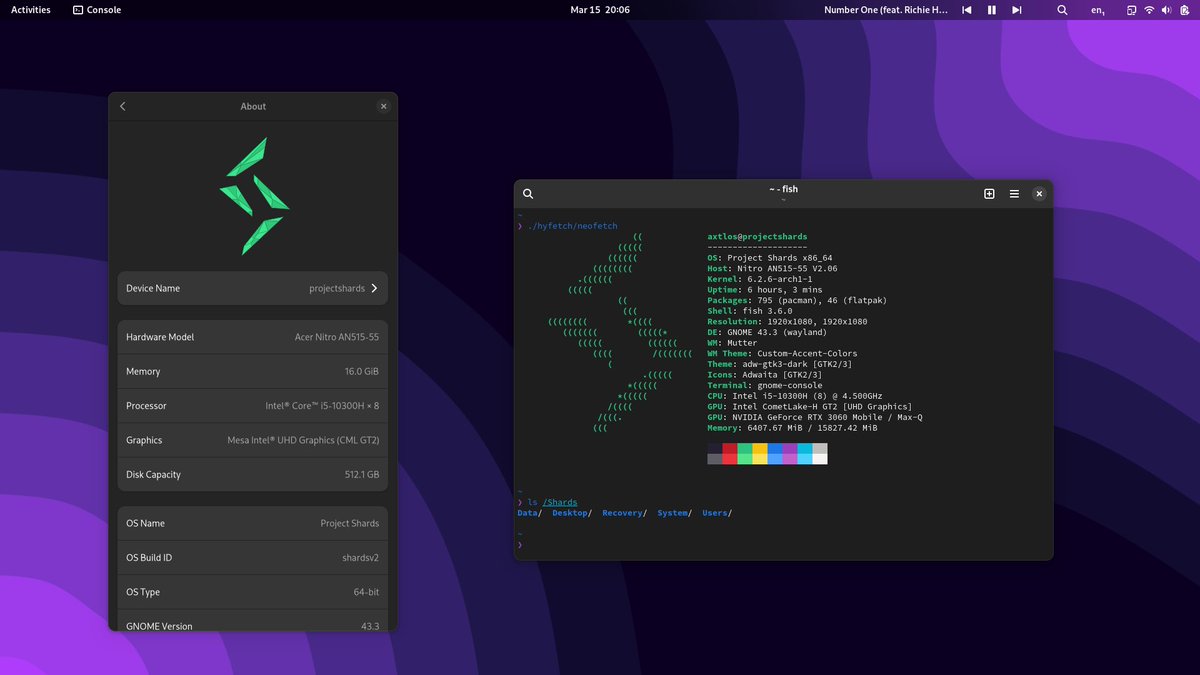The height and width of the screenshot is (675, 1200).
Task: Click axtlos@projectshards in the terminal
Action: coord(757,237)
